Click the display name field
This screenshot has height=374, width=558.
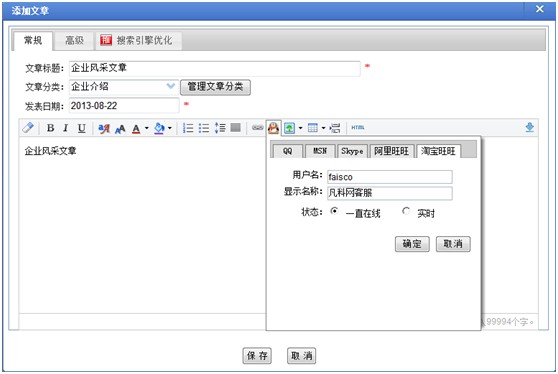(x=390, y=193)
